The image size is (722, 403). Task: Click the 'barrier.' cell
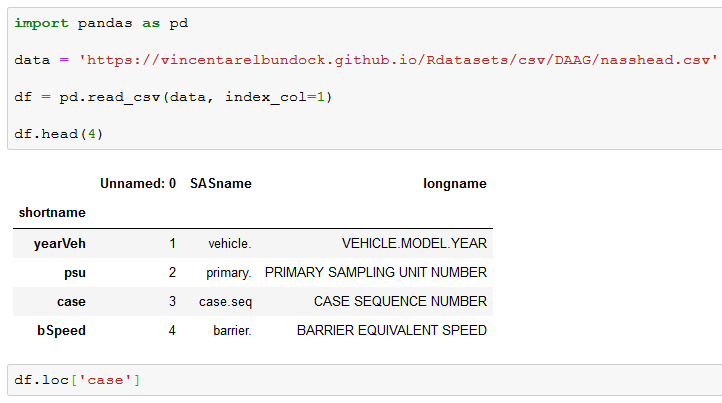pyautogui.click(x=232, y=330)
